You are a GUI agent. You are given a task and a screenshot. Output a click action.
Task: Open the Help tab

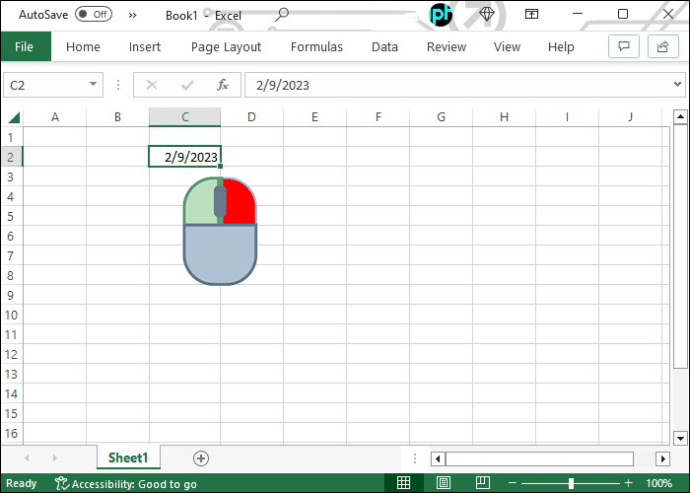pyautogui.click(x=561, y=47)
